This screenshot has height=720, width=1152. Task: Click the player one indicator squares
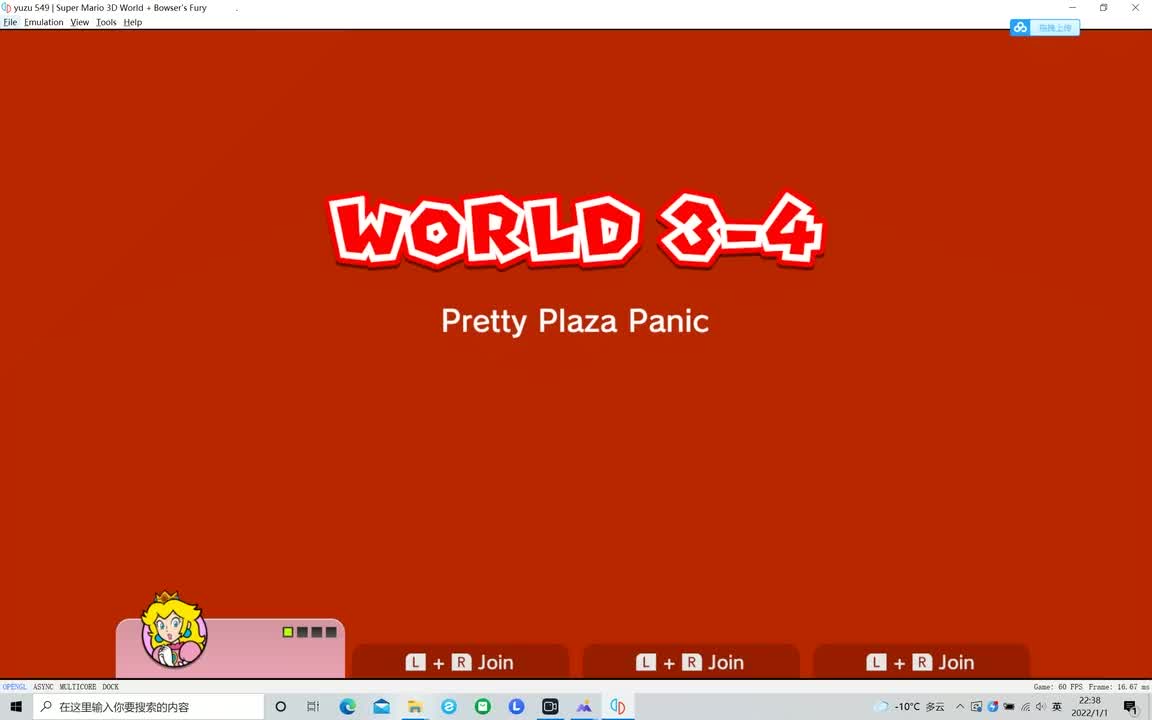(309, 632)
